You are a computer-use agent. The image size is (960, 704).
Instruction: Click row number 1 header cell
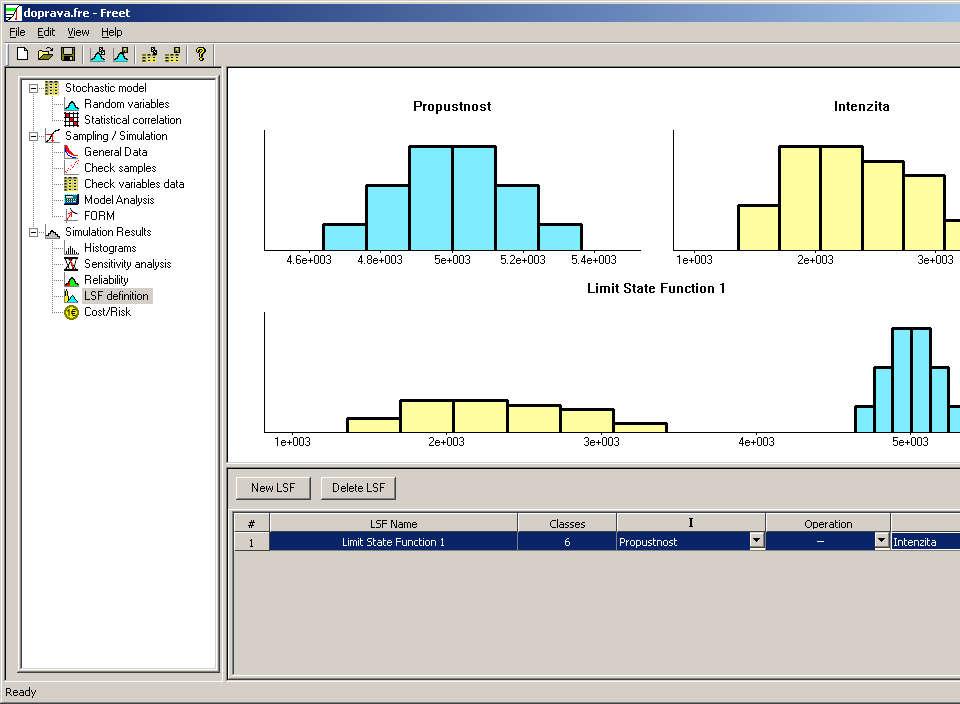click(x=252, y=542)
